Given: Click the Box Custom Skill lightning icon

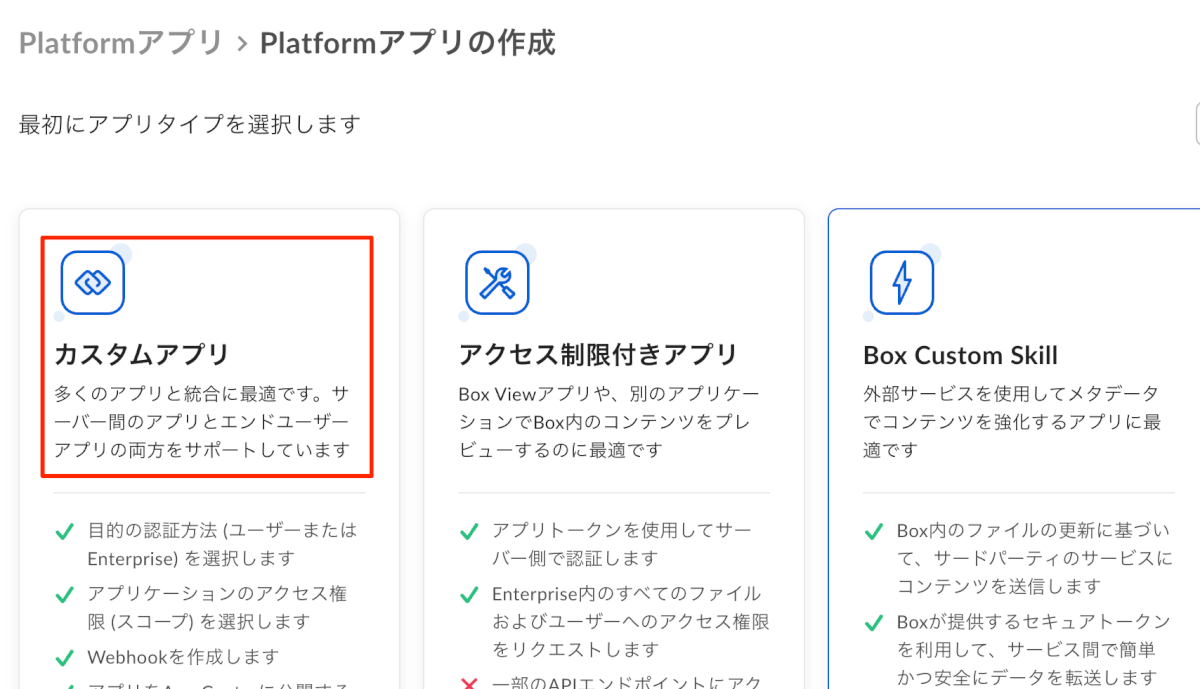Looking at the screenshot, I should (901, 283).
